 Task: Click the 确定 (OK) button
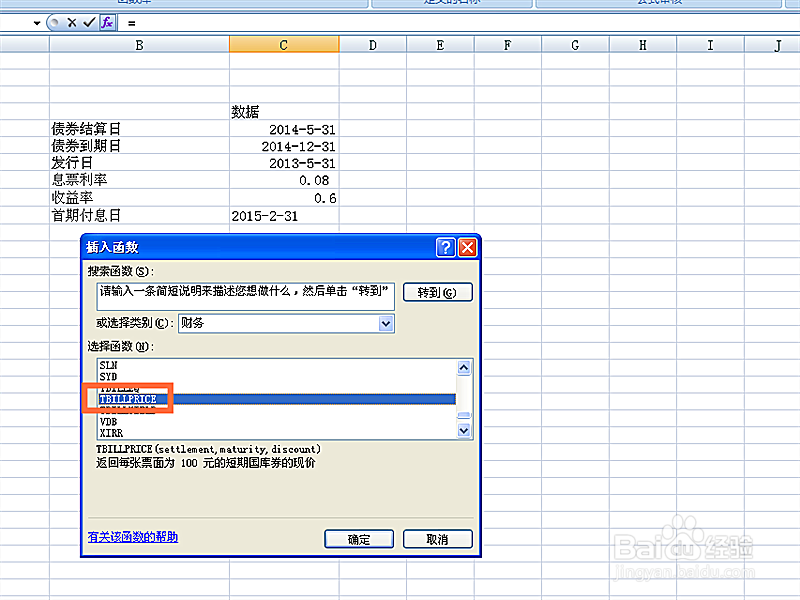pyautogui.click(x=359, y=539)
